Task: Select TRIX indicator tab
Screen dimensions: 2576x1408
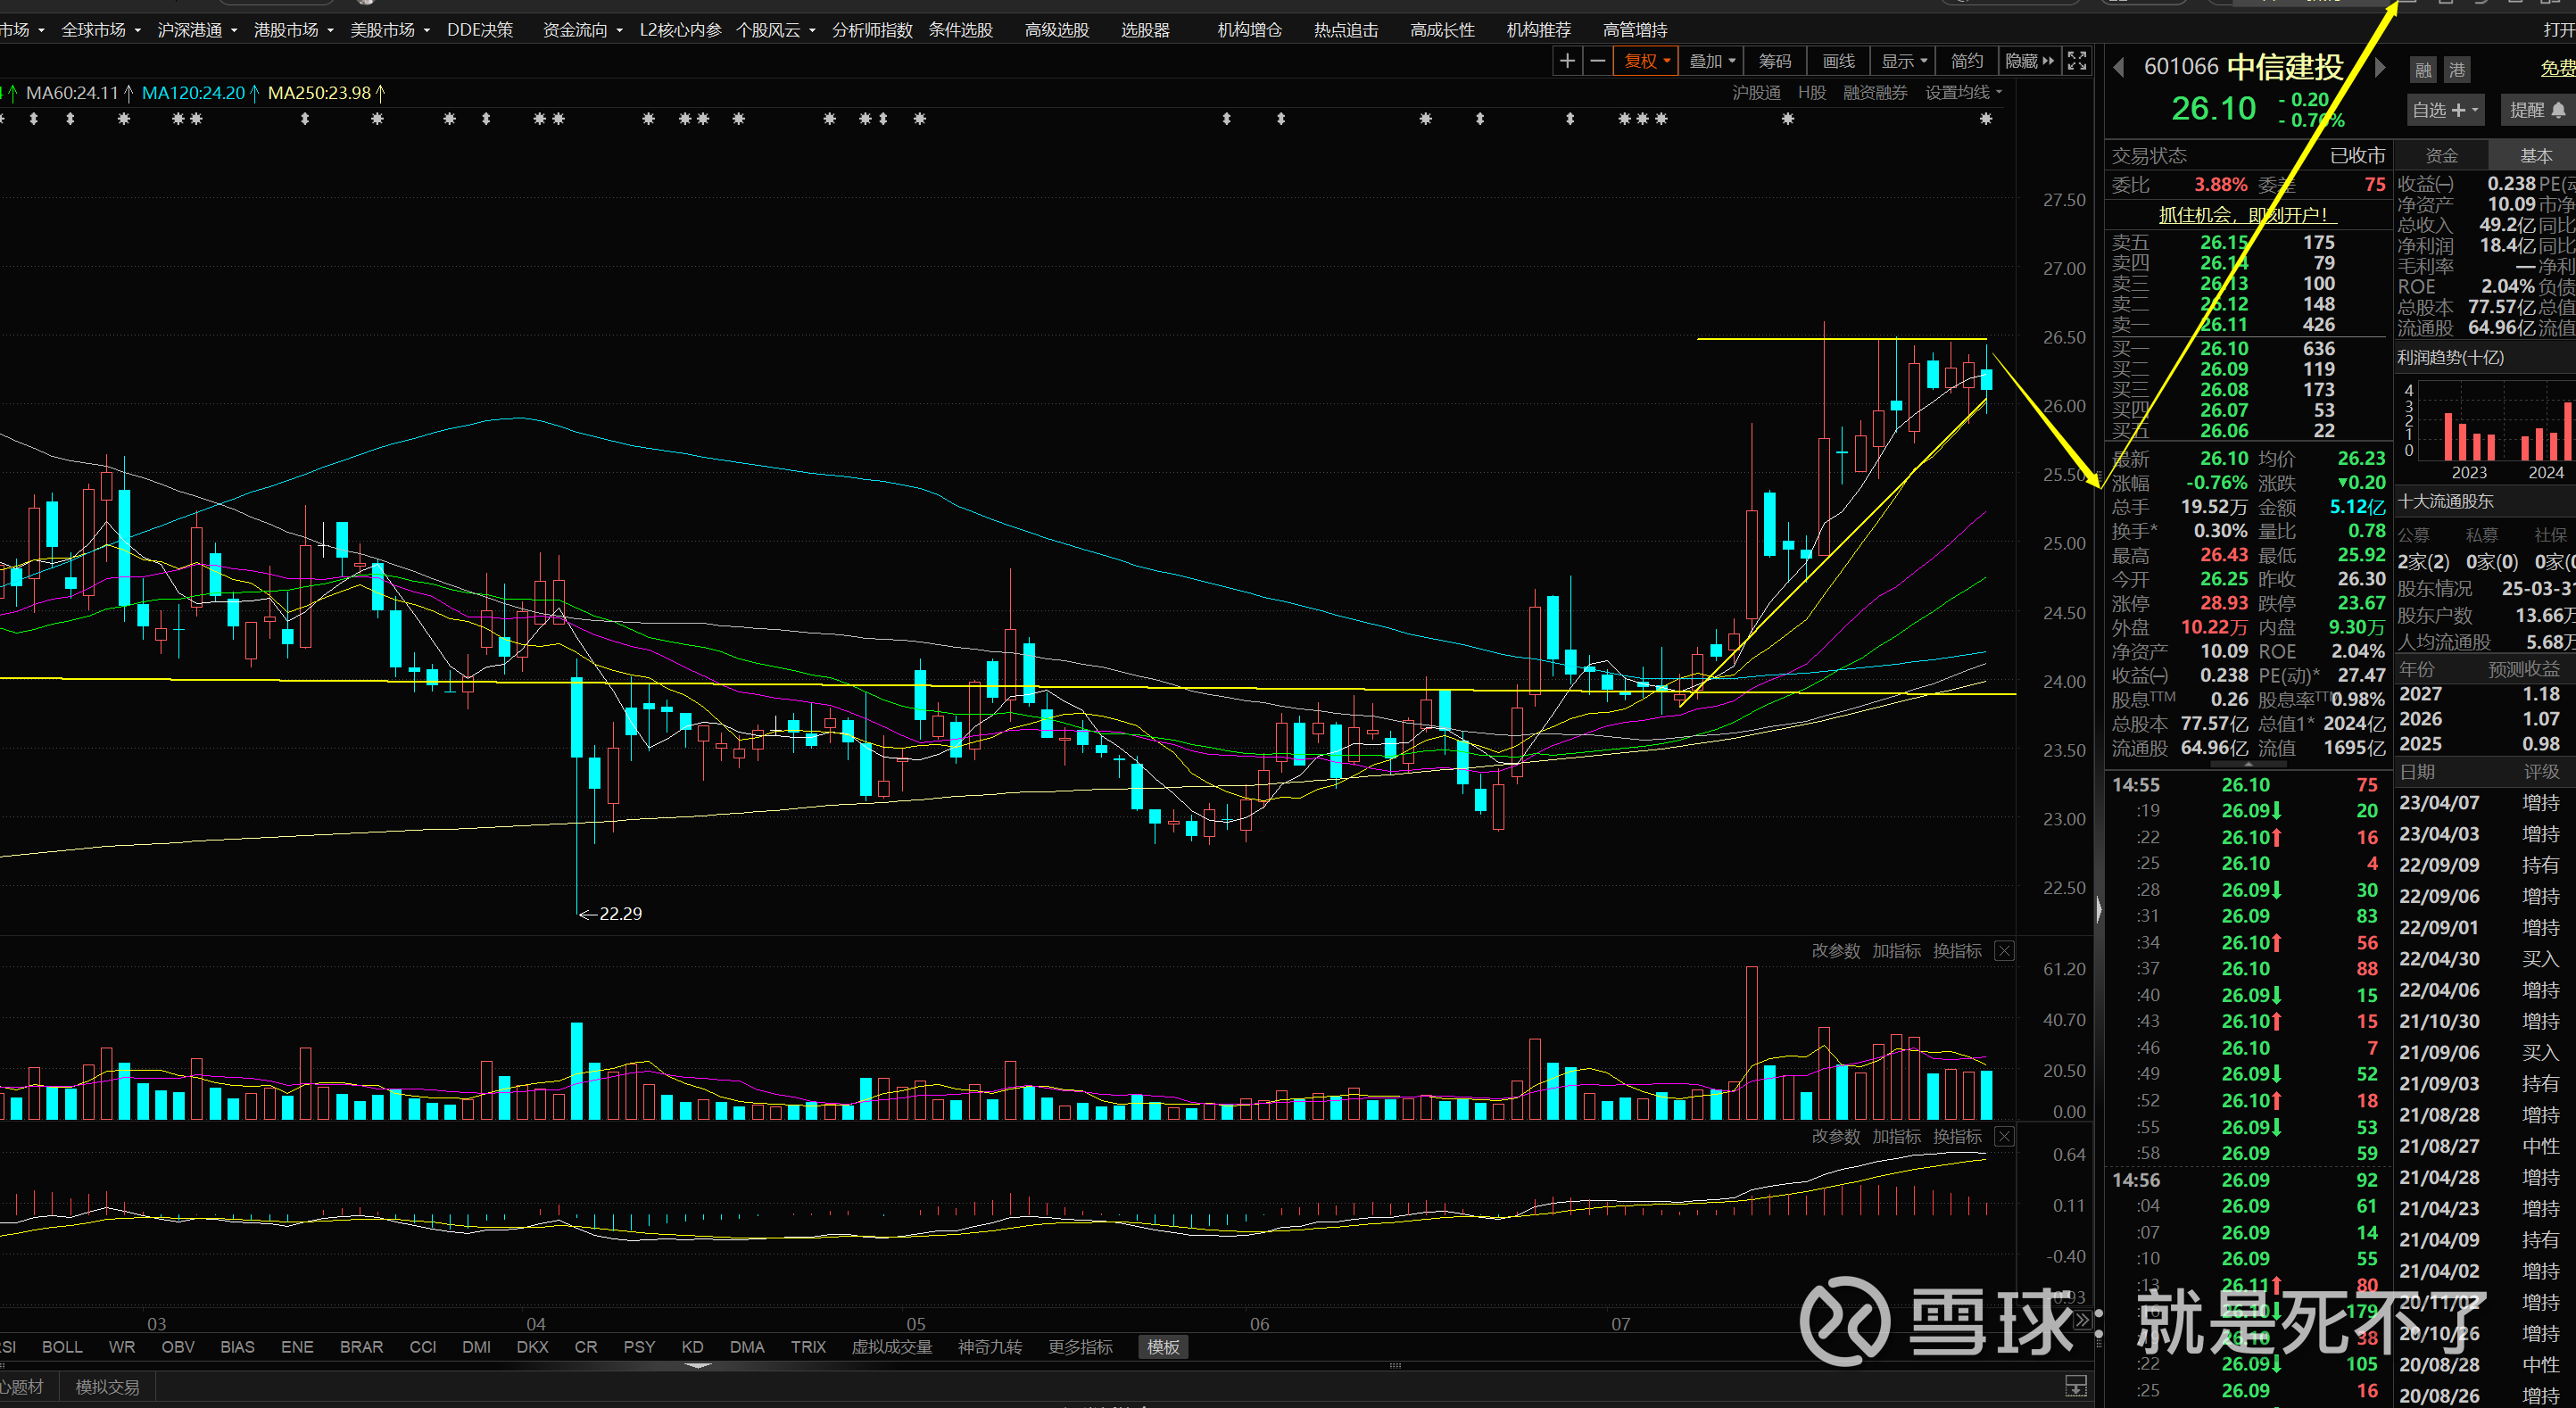Action: point(808,1347)
